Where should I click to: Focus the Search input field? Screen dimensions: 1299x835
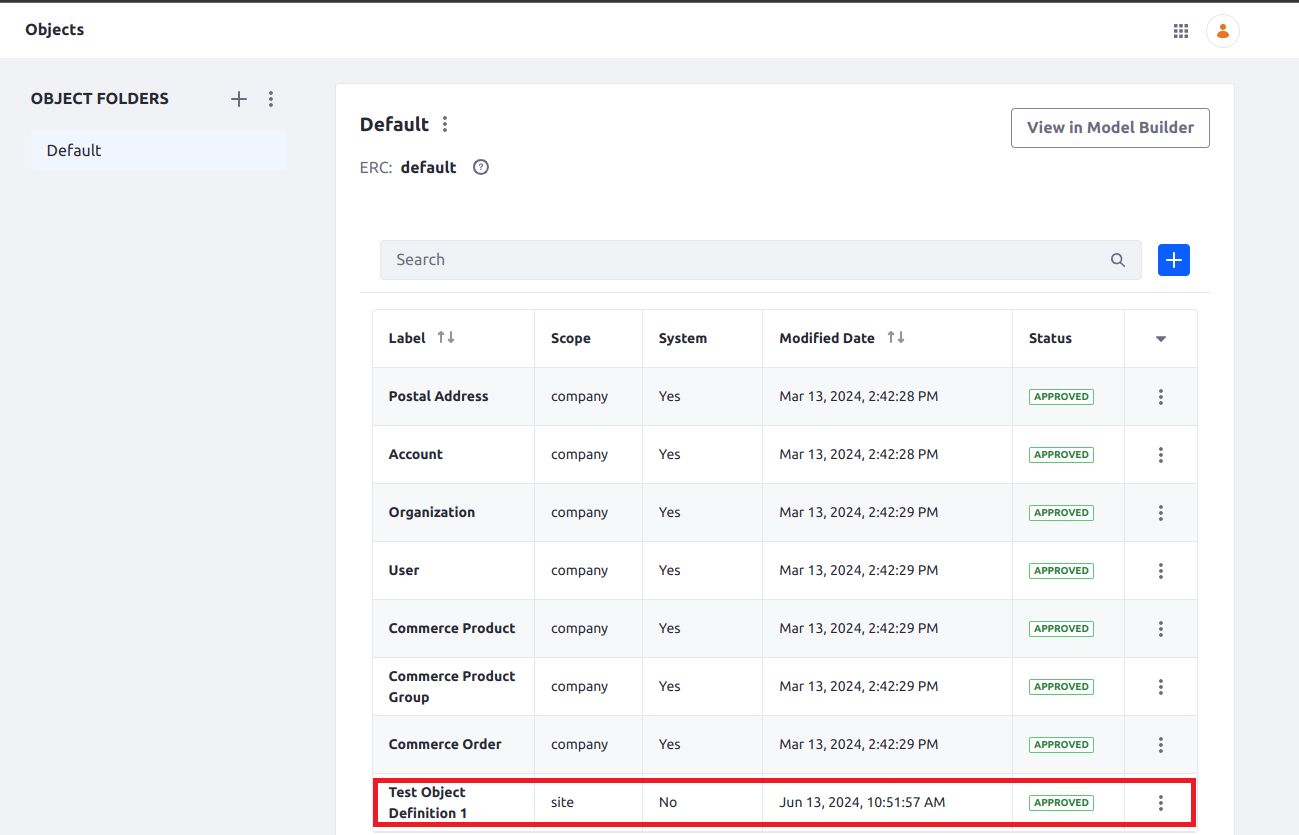(760, 260)
